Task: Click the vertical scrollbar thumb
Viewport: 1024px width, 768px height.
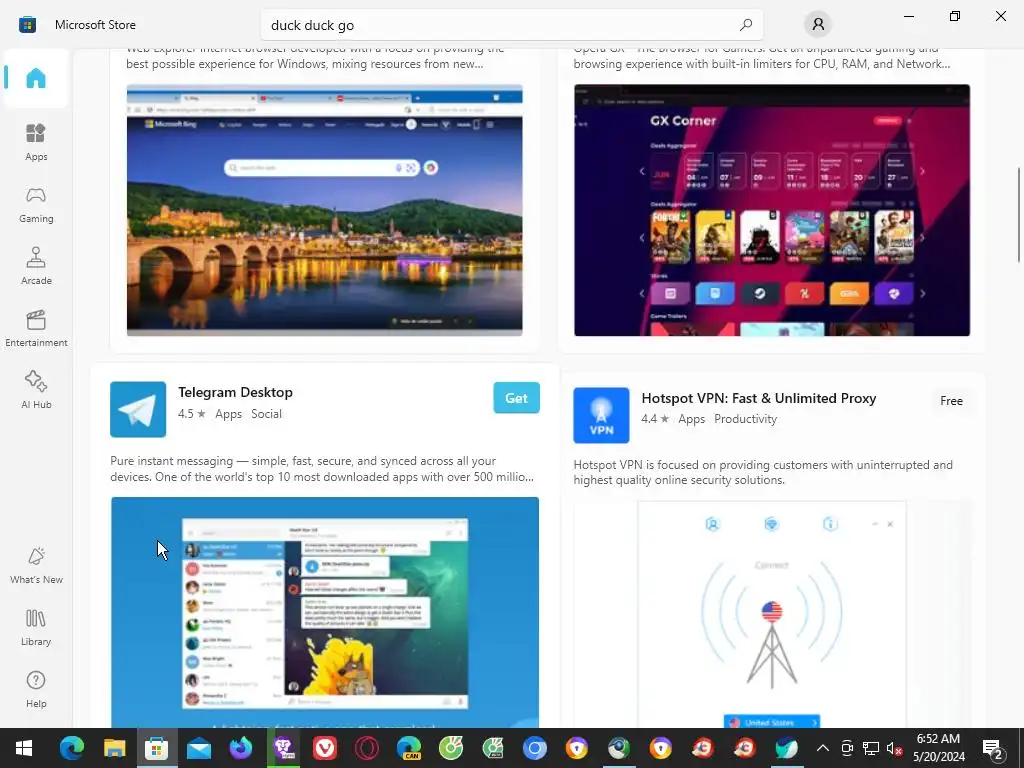Action: tap(1019, 216)
